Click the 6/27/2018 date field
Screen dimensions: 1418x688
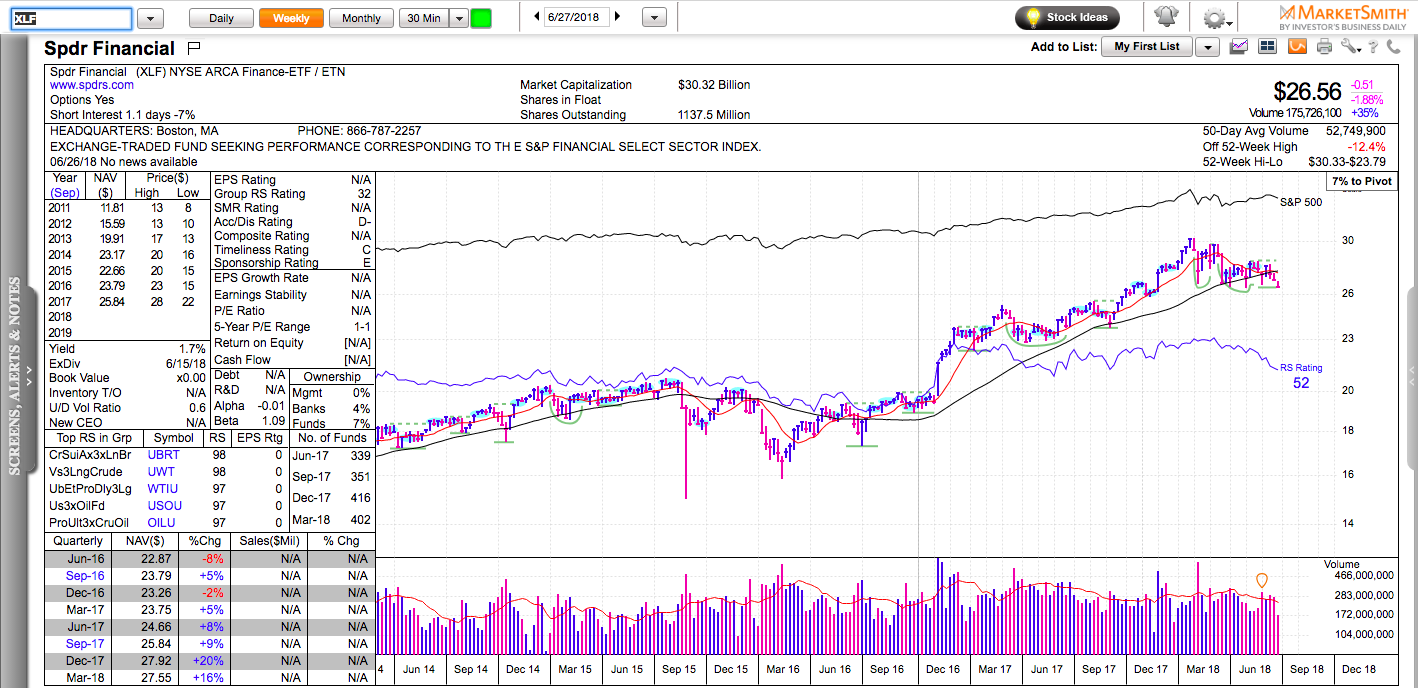[x=577, y=17]
